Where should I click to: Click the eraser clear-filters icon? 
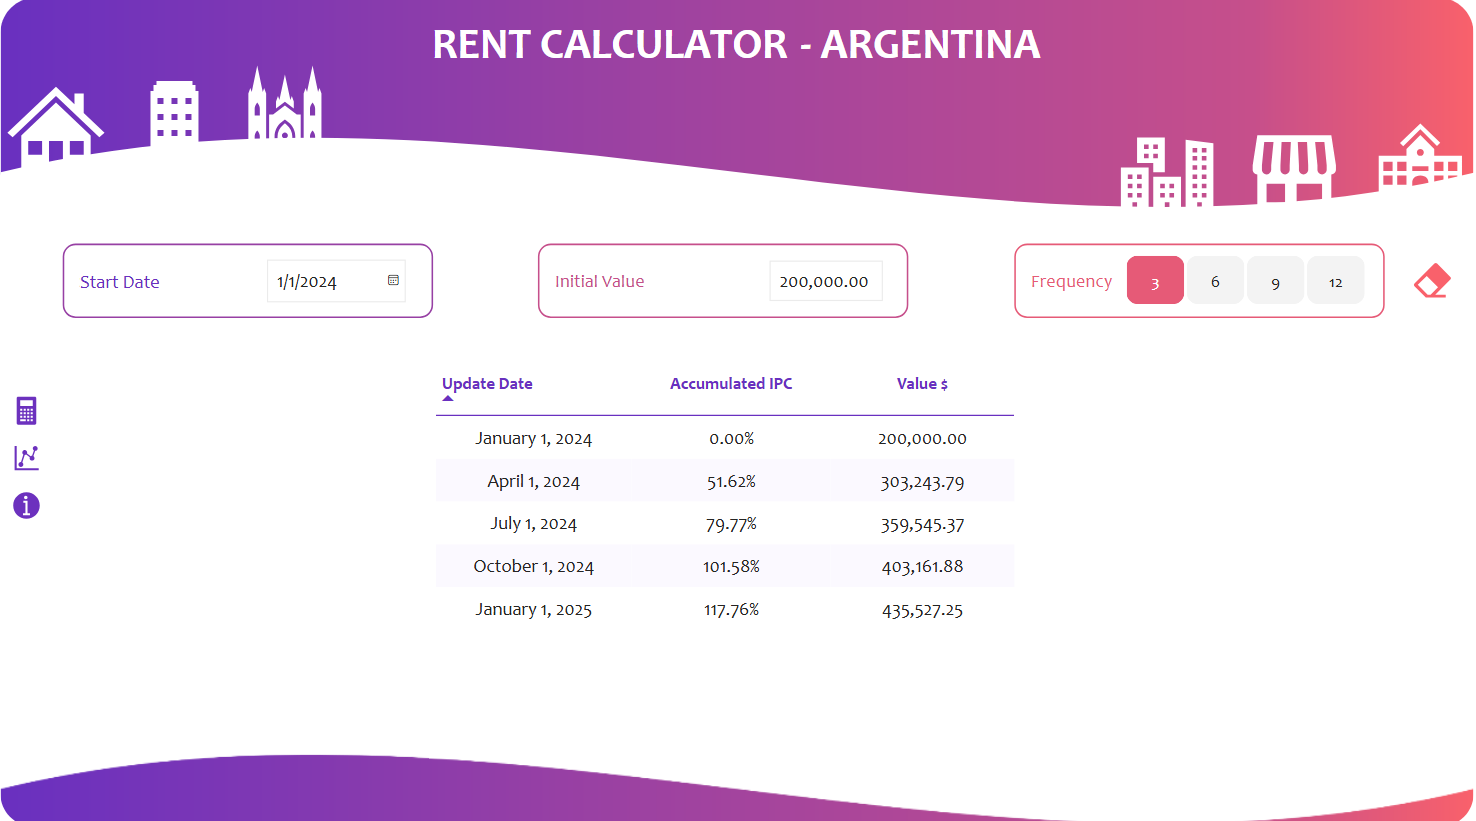click(x=1432, y=282)
